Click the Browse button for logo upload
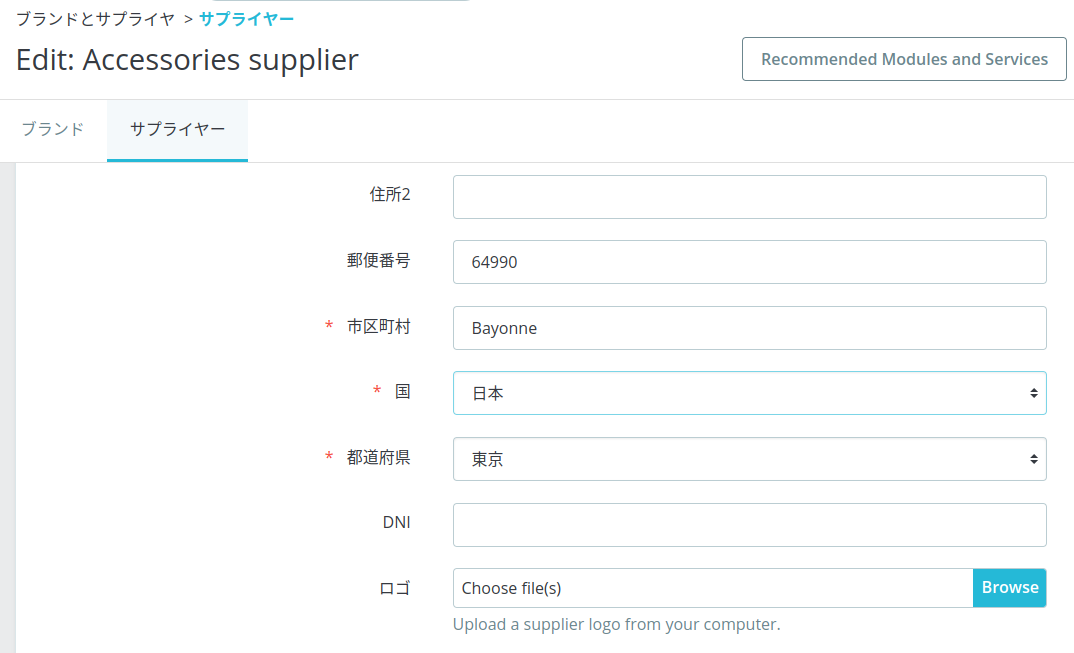Screen dimensions: 1074x653 1010,588
